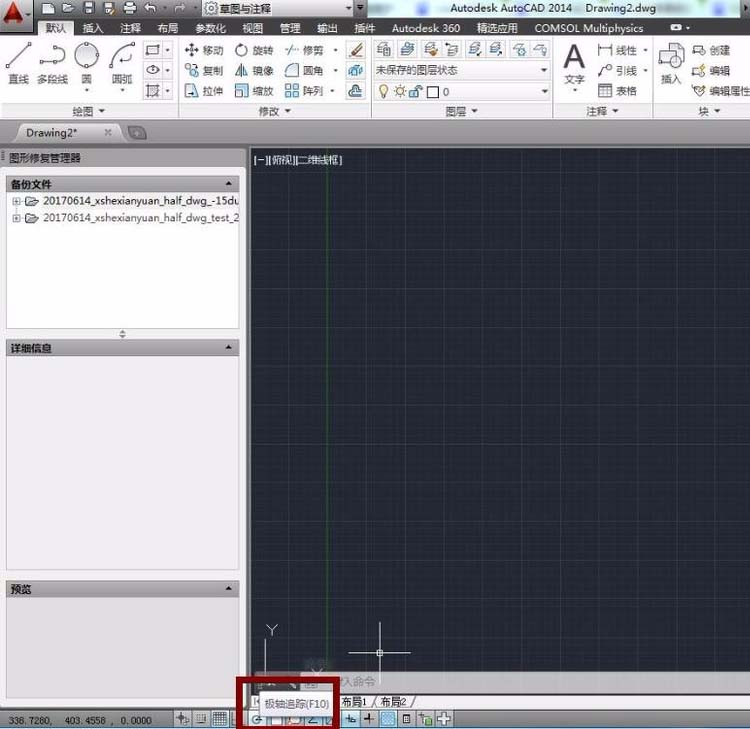Click the 线性 linear dimension tool
Image resolution: width=750 pixels, height=729 pixels.
(x=617, y=50)
